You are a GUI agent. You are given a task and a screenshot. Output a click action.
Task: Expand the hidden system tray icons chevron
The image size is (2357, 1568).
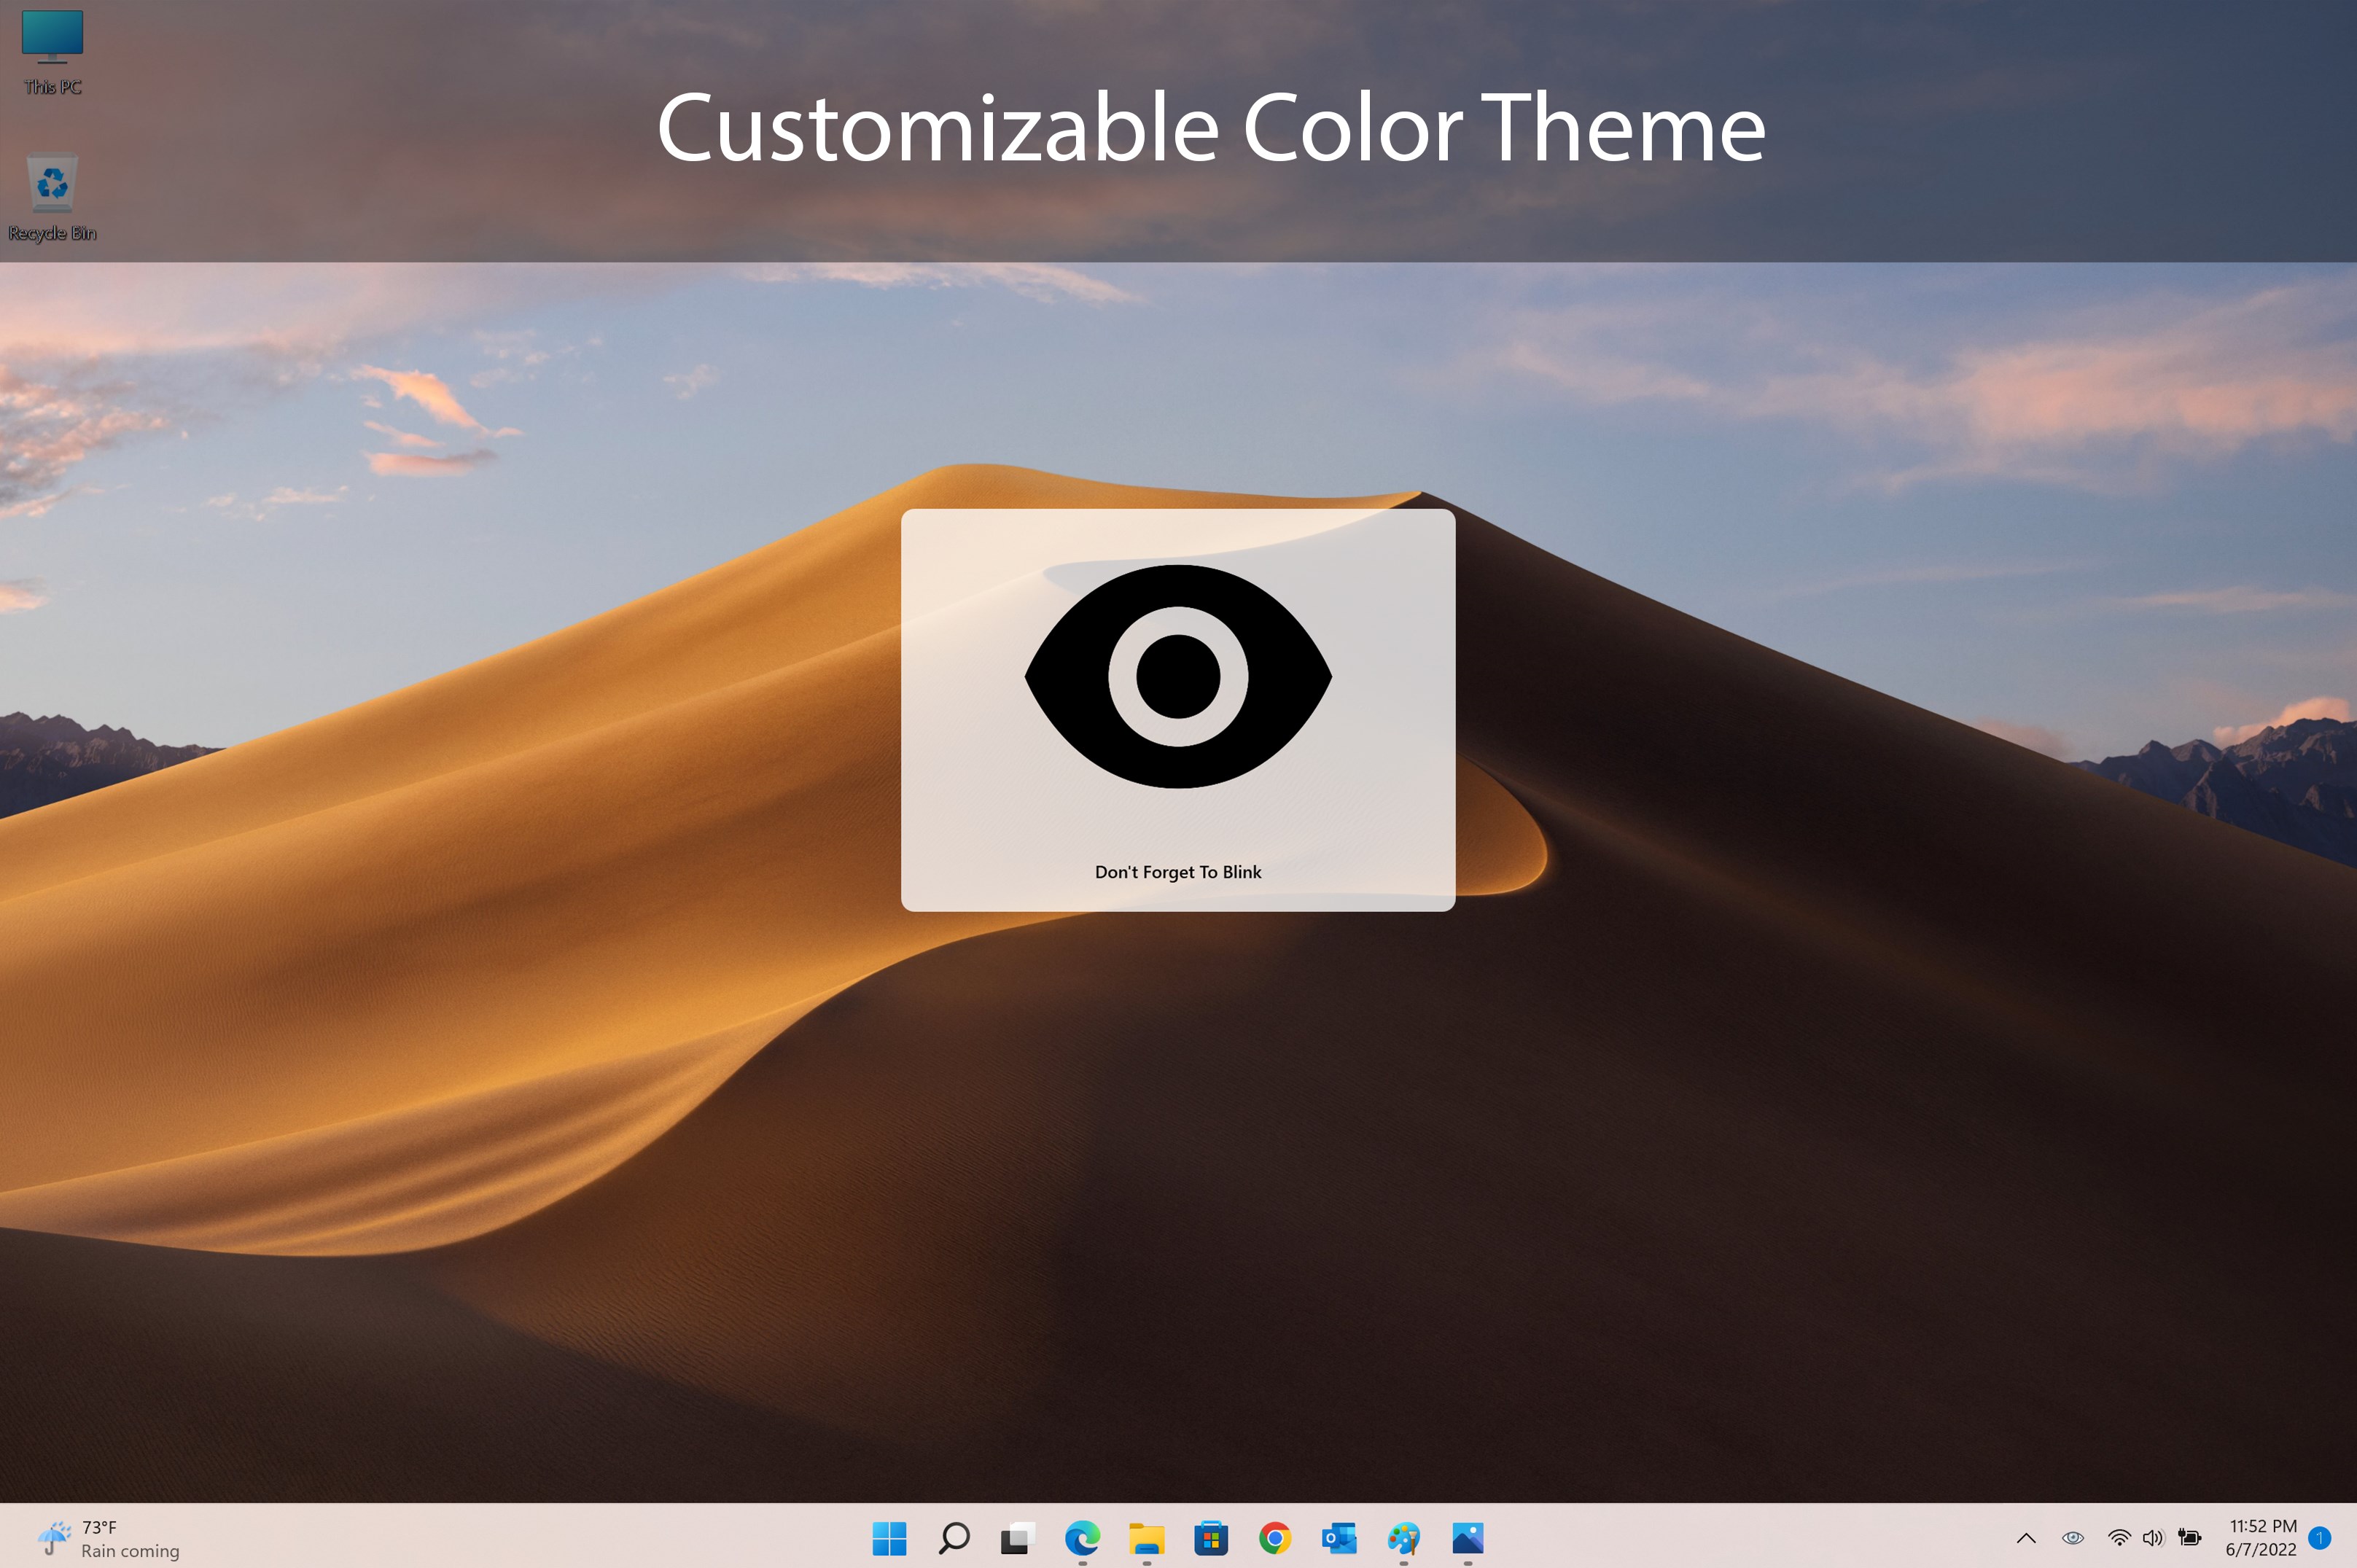(2026, 1538)
